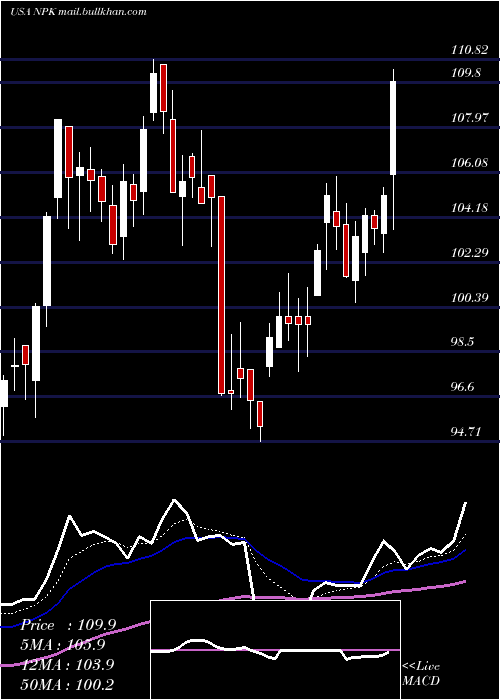Click the '50MA : 100.2' readout
Image resolution: width=500 pixels, height=700 pixels.
tap(67, 684)
